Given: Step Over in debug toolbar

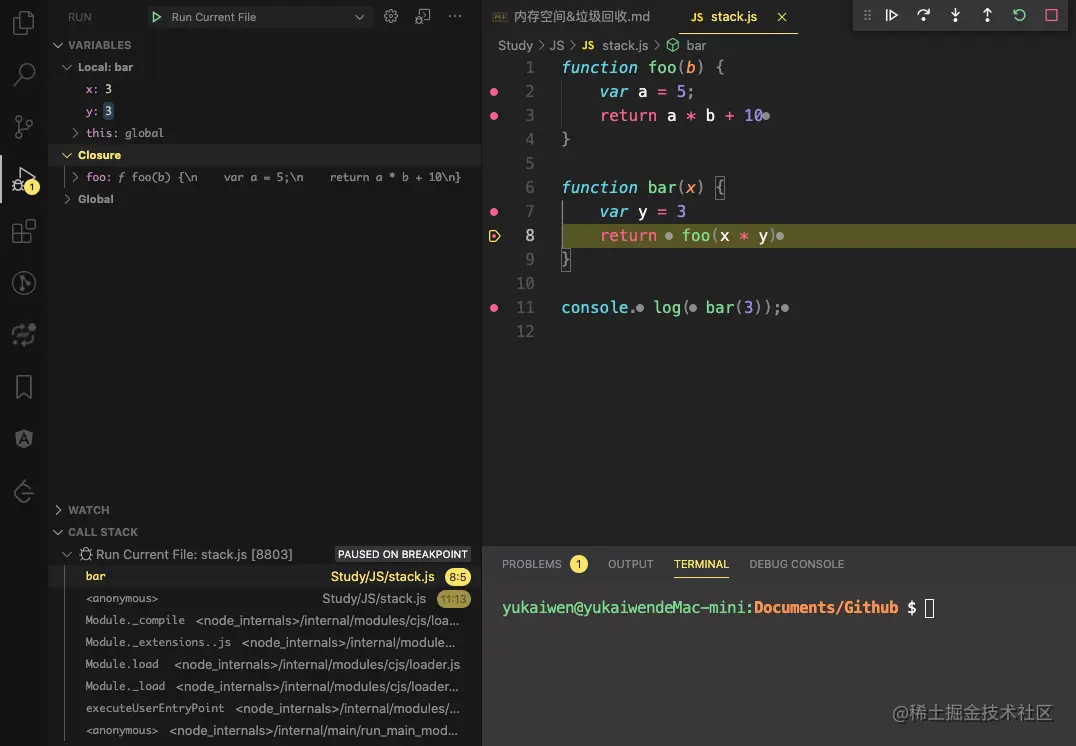Looking at the screenshot, I should [x=923, y=15].
